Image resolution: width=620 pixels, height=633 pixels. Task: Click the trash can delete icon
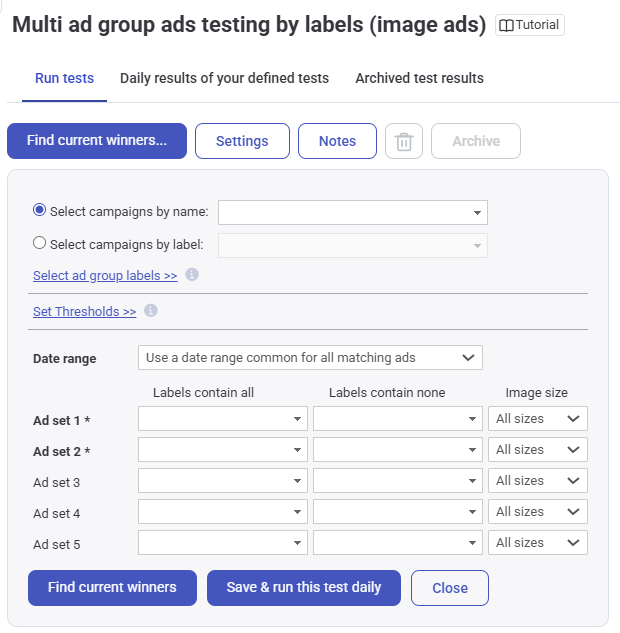404,141
